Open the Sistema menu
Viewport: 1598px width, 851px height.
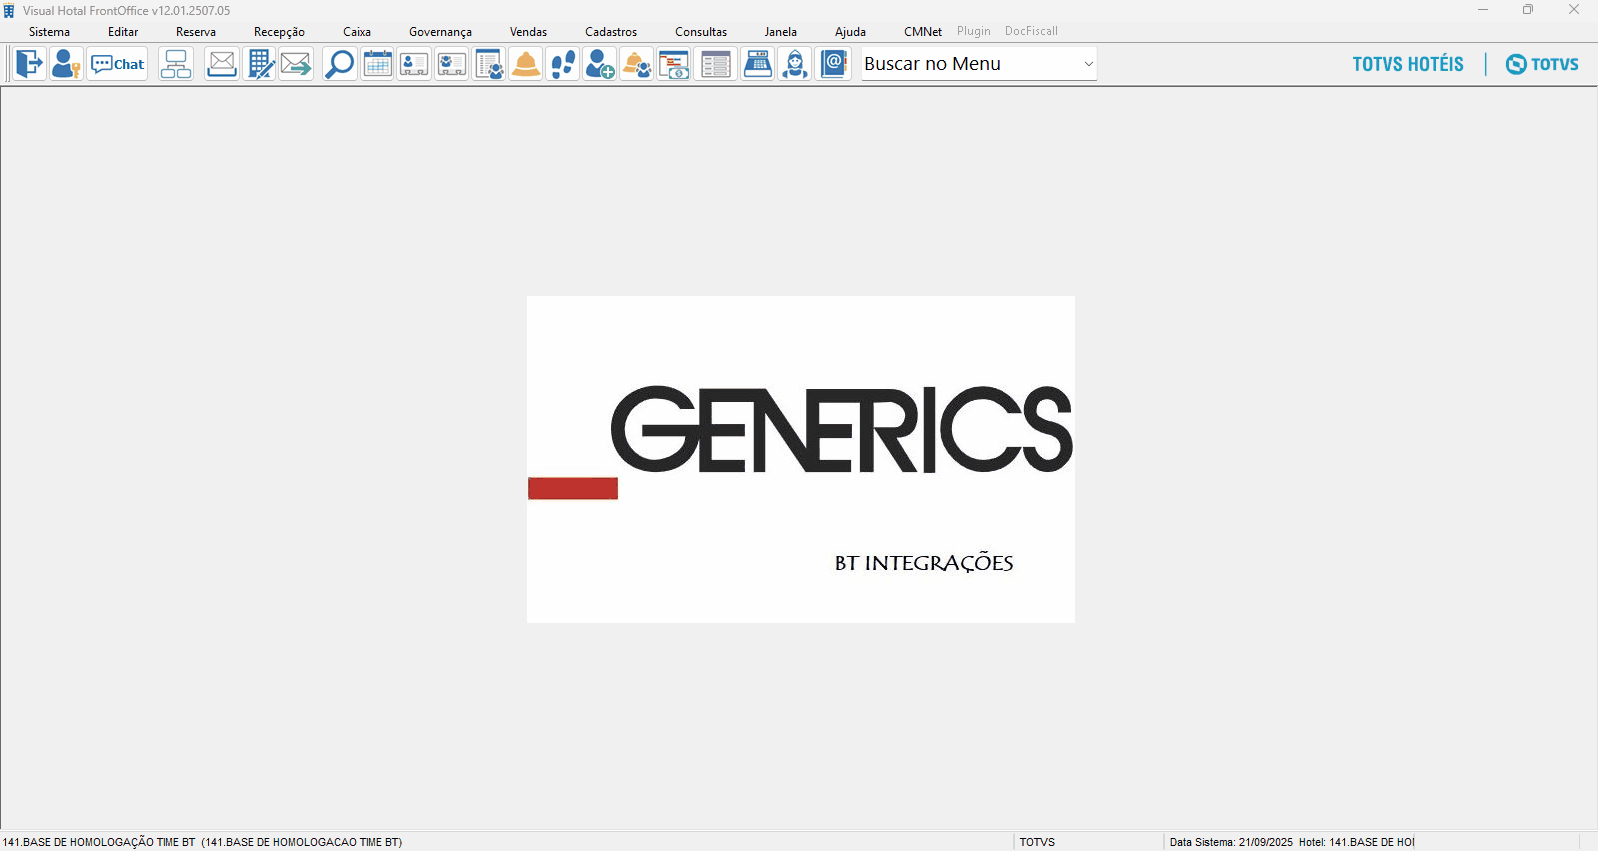[49, 32]
